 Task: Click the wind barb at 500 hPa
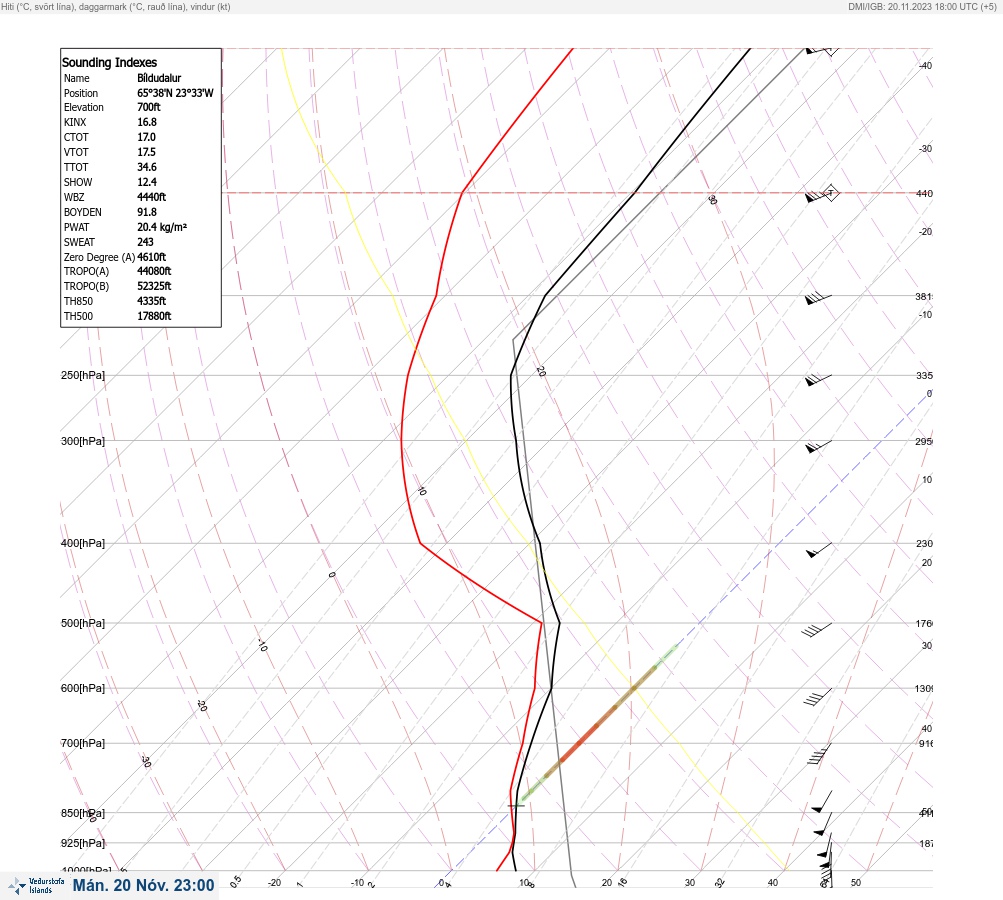pos(817,629)
